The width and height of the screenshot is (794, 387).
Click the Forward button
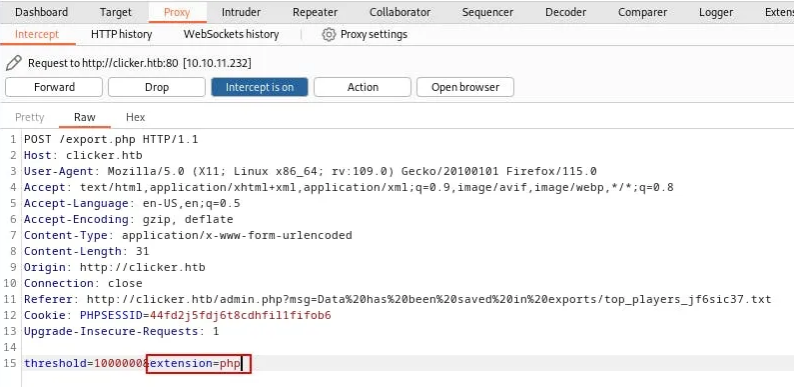[x=54, y=87]
